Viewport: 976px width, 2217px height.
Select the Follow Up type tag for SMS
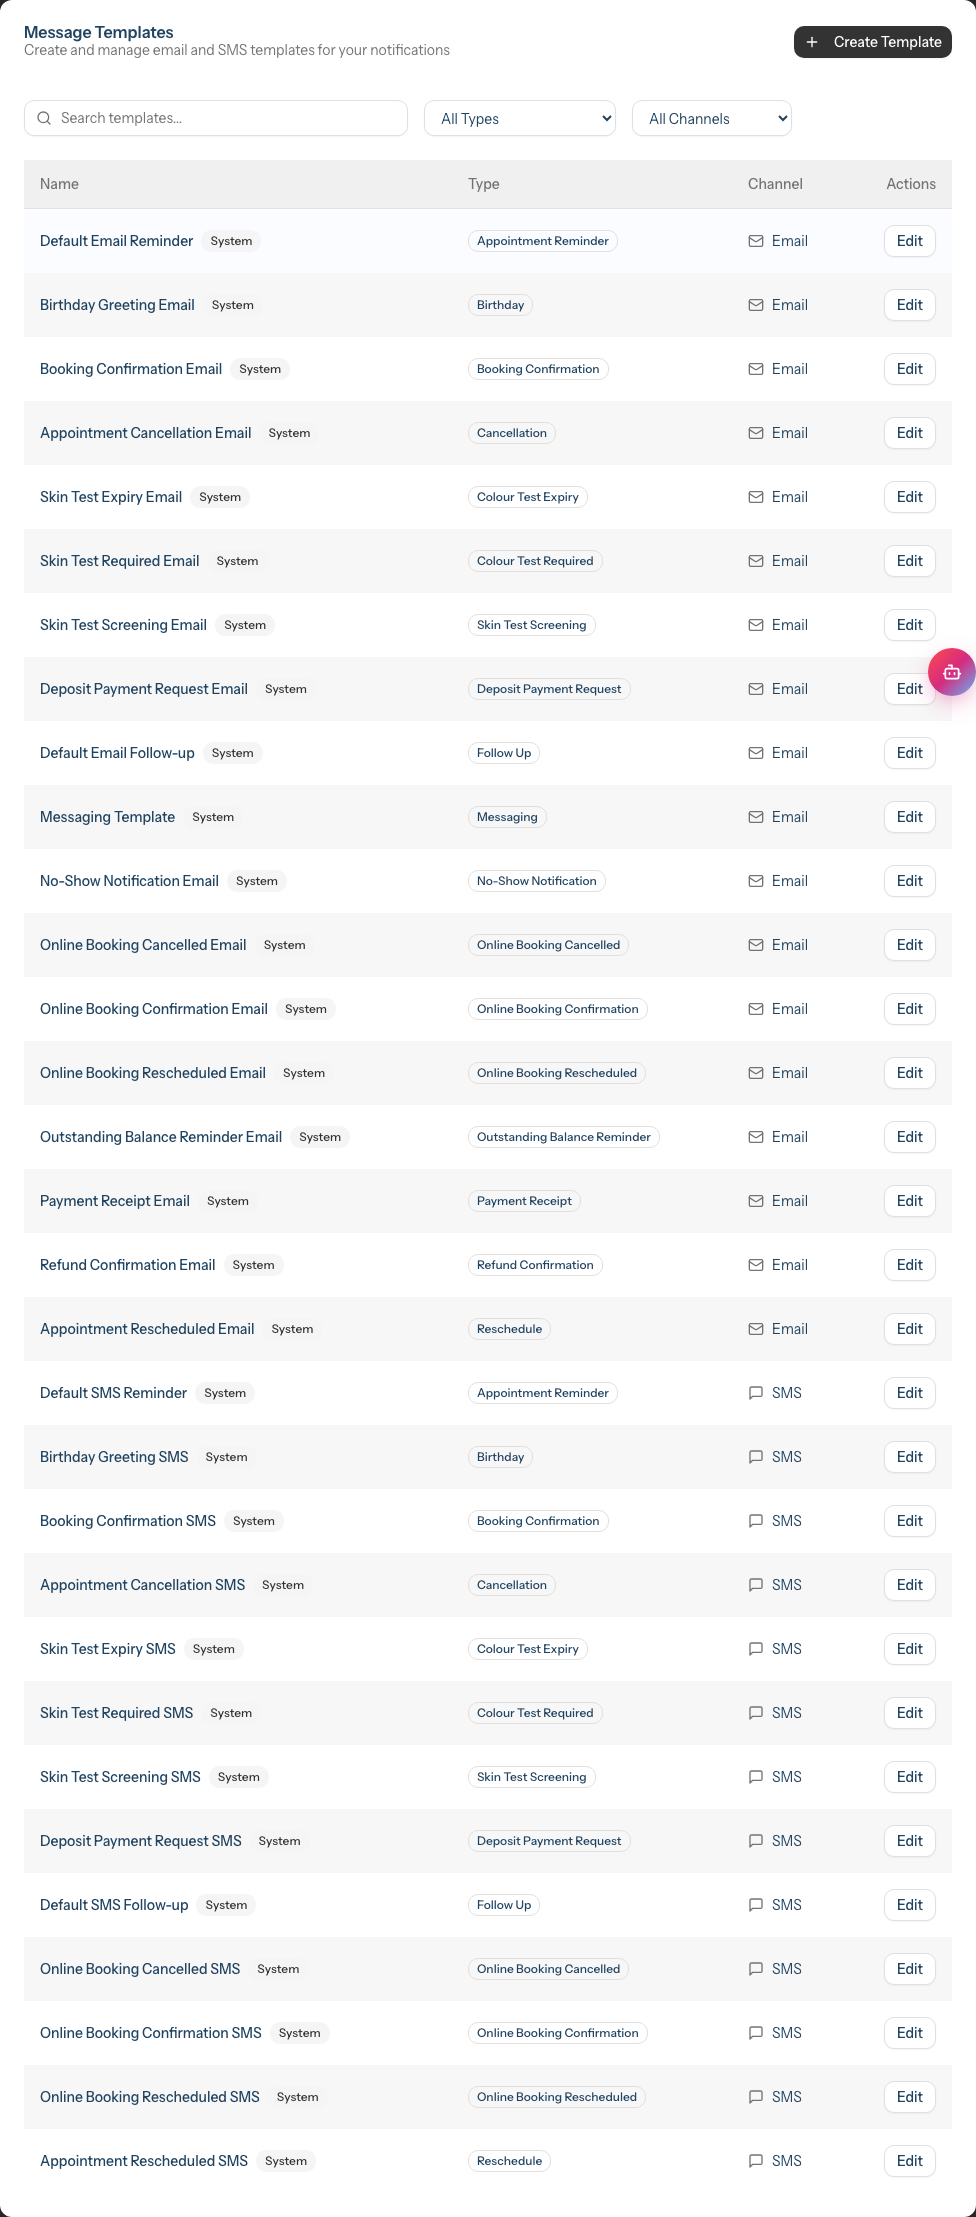click(504, 1905)
